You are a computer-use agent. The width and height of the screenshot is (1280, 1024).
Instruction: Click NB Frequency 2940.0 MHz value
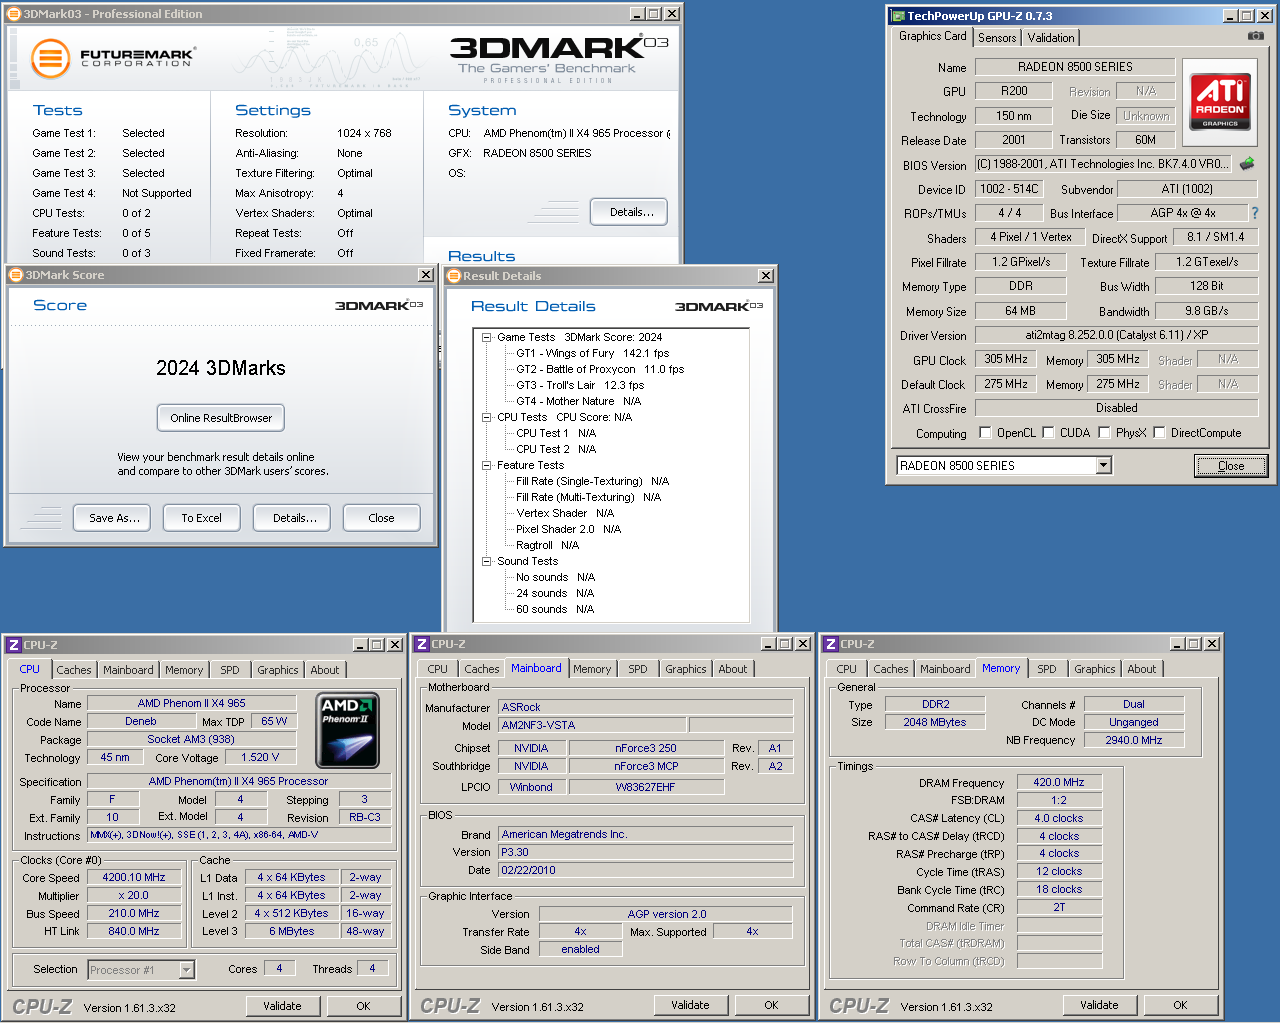[1134, 740]
